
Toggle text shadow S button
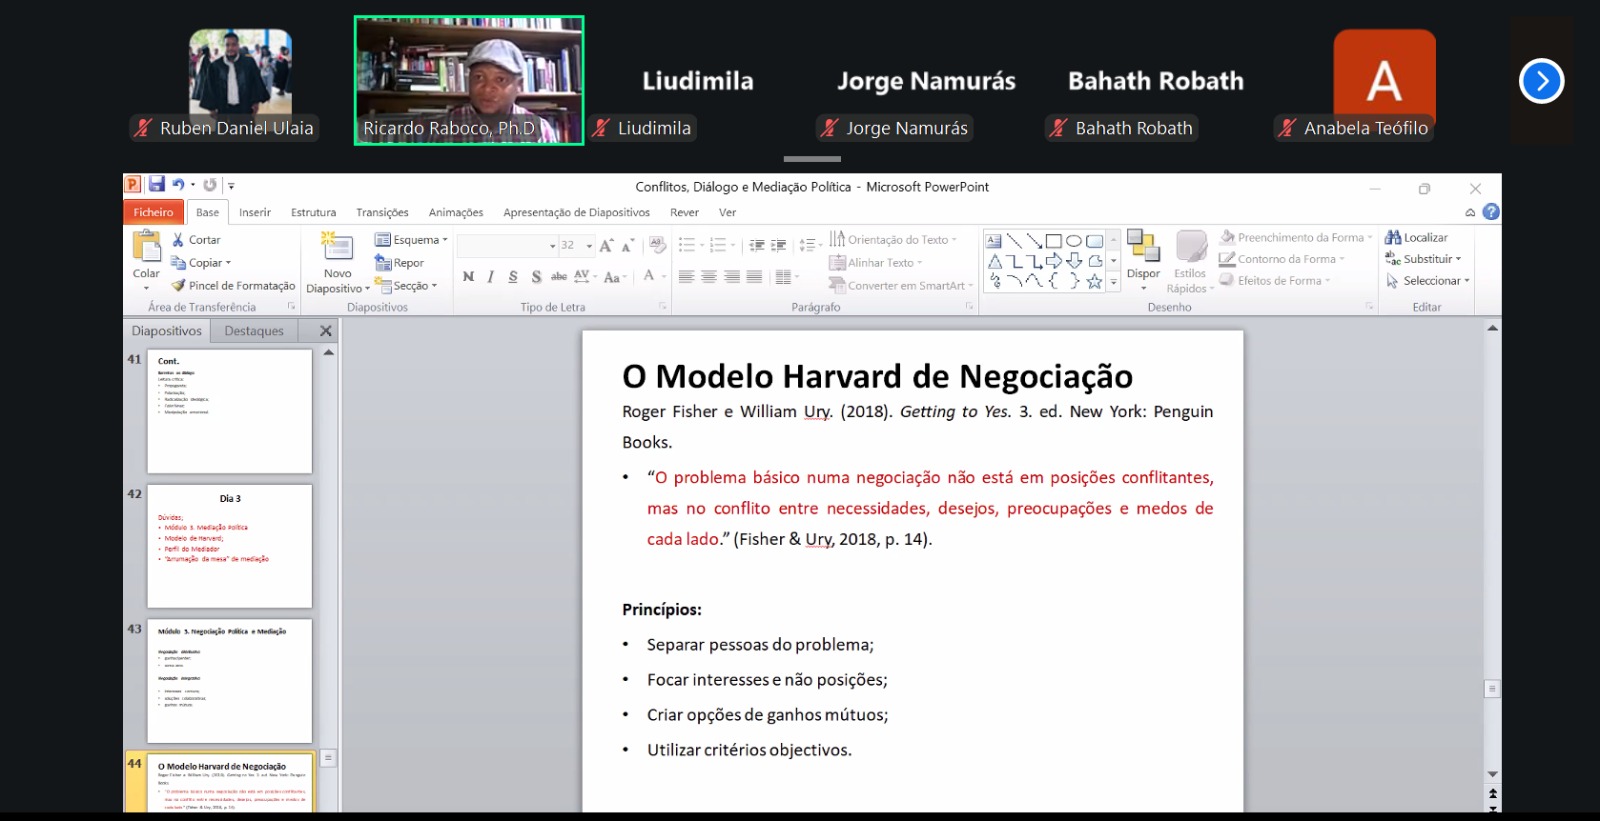(536, 277)
